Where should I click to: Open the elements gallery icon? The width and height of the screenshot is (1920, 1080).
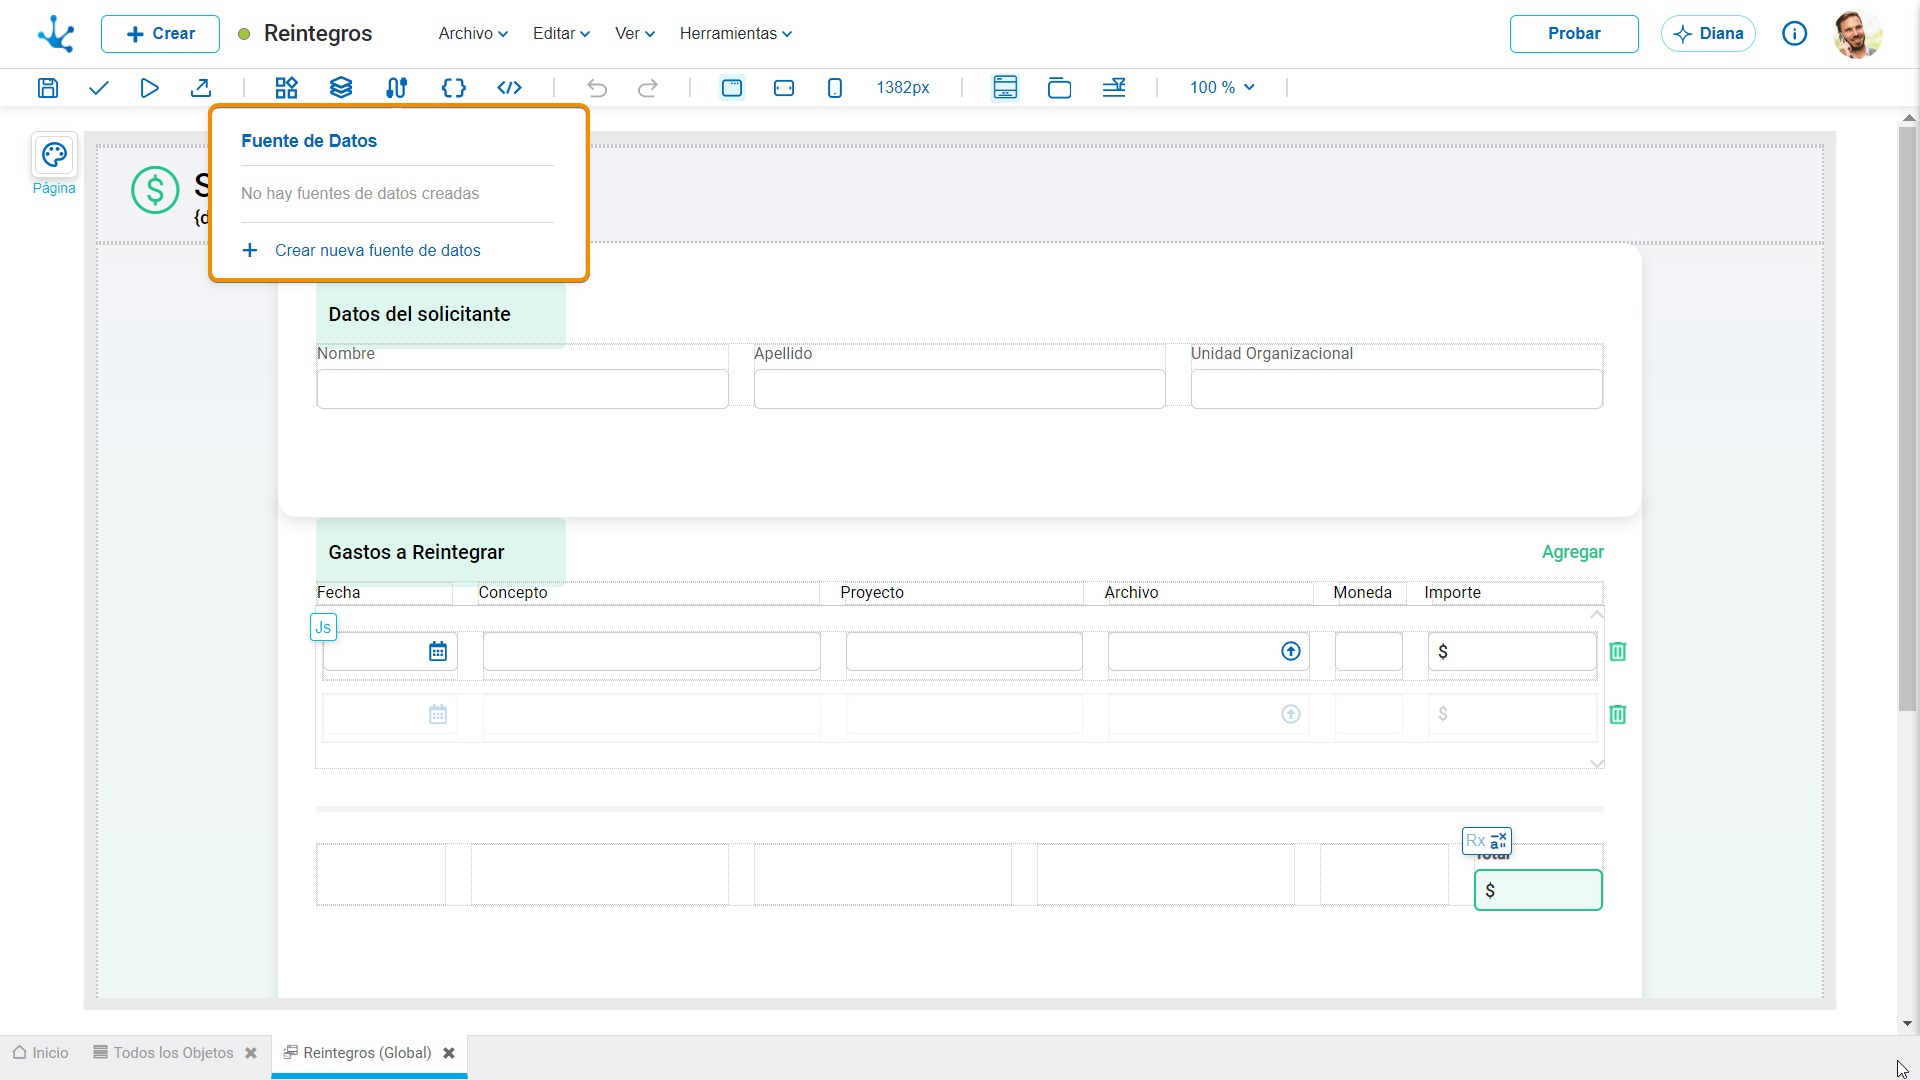[287, 88]
